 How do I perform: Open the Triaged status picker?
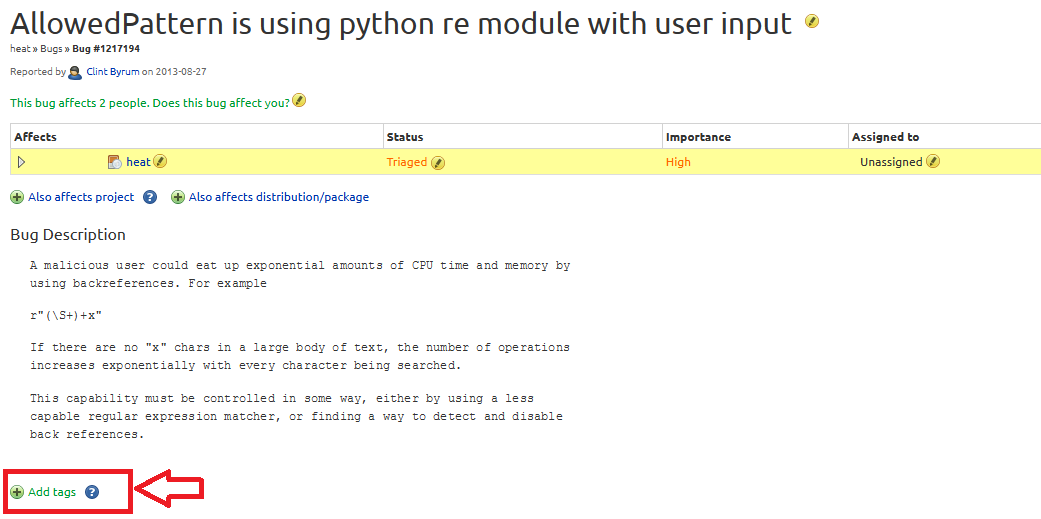[406, 162]
